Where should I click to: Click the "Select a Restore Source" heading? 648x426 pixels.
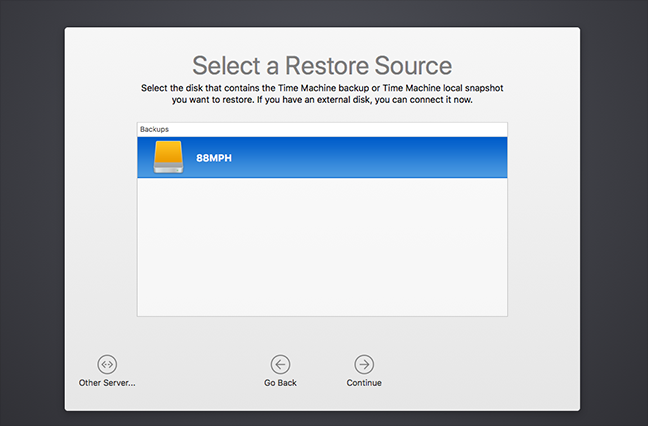point(322,66)
